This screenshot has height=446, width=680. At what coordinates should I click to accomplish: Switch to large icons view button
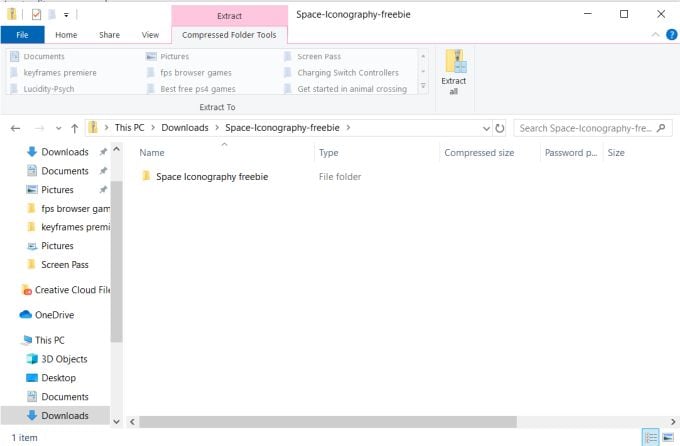668,437
